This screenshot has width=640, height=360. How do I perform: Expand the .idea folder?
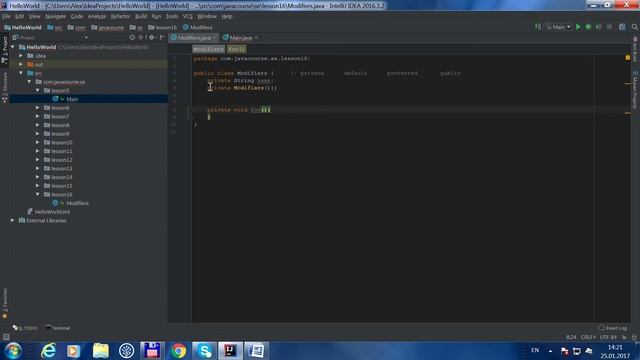click(x=21, y=56)
